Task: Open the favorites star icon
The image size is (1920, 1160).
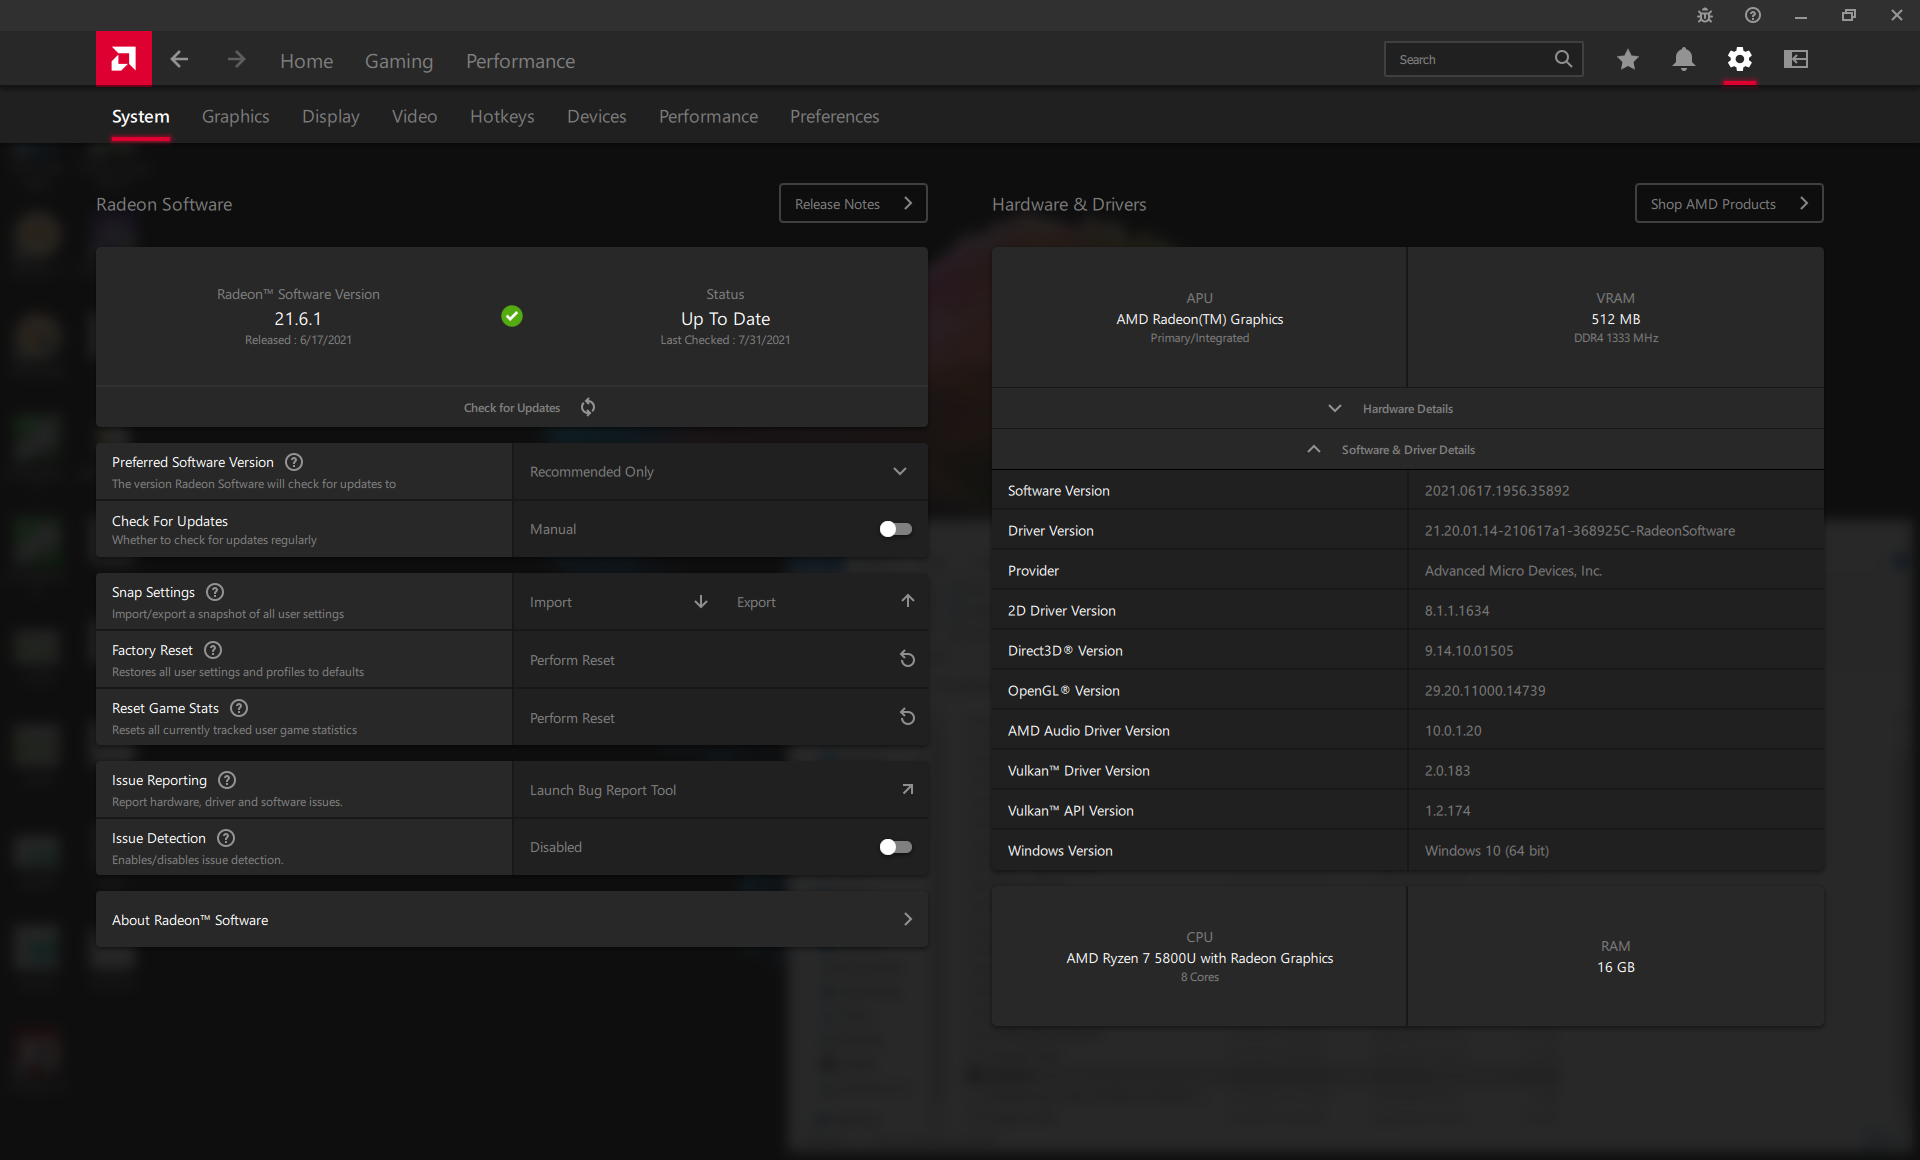Action: click(x=1628, y=60)
